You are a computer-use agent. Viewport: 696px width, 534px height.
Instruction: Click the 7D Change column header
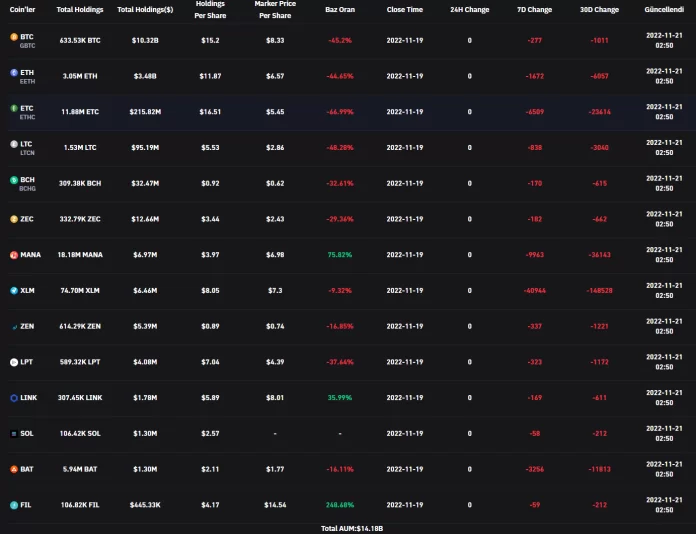point(534,9)
